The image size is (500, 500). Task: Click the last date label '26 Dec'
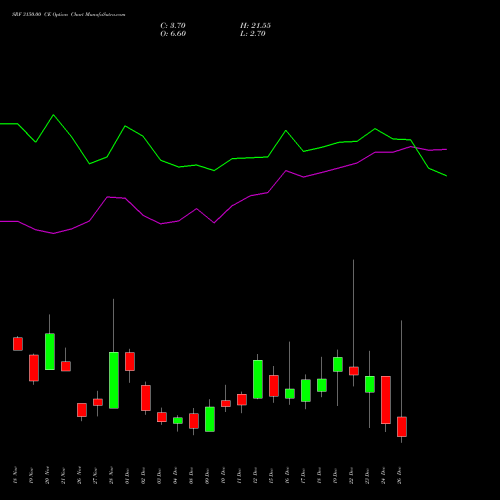point(399,475)
